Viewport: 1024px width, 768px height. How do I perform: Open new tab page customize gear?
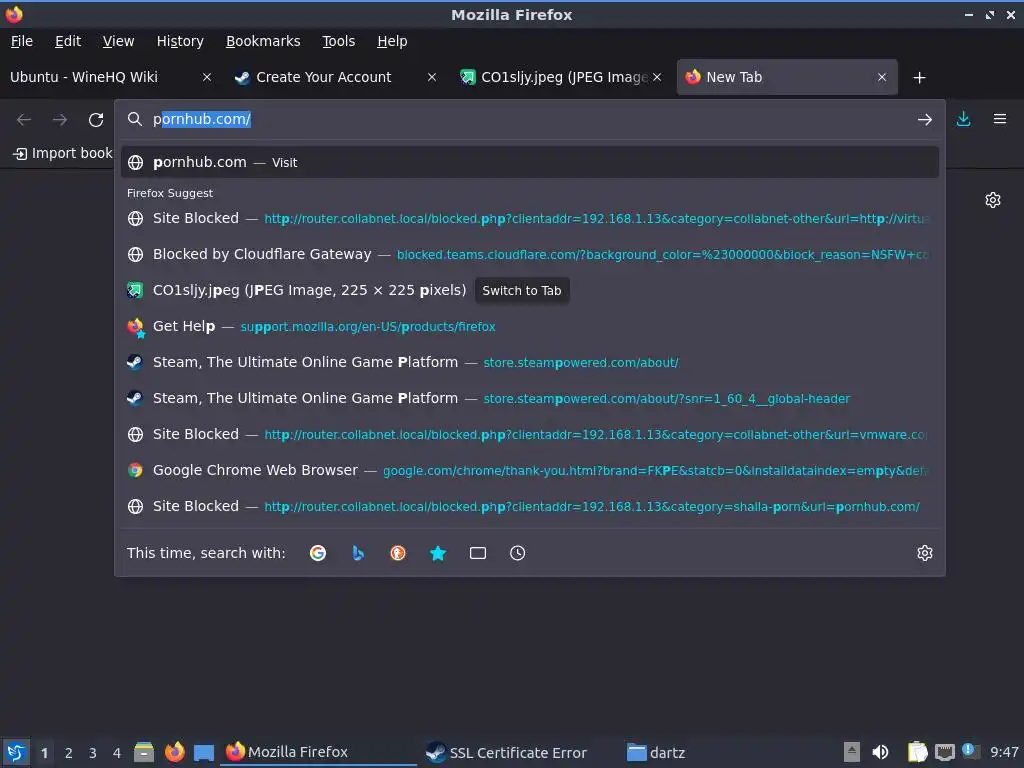[993, 200]
